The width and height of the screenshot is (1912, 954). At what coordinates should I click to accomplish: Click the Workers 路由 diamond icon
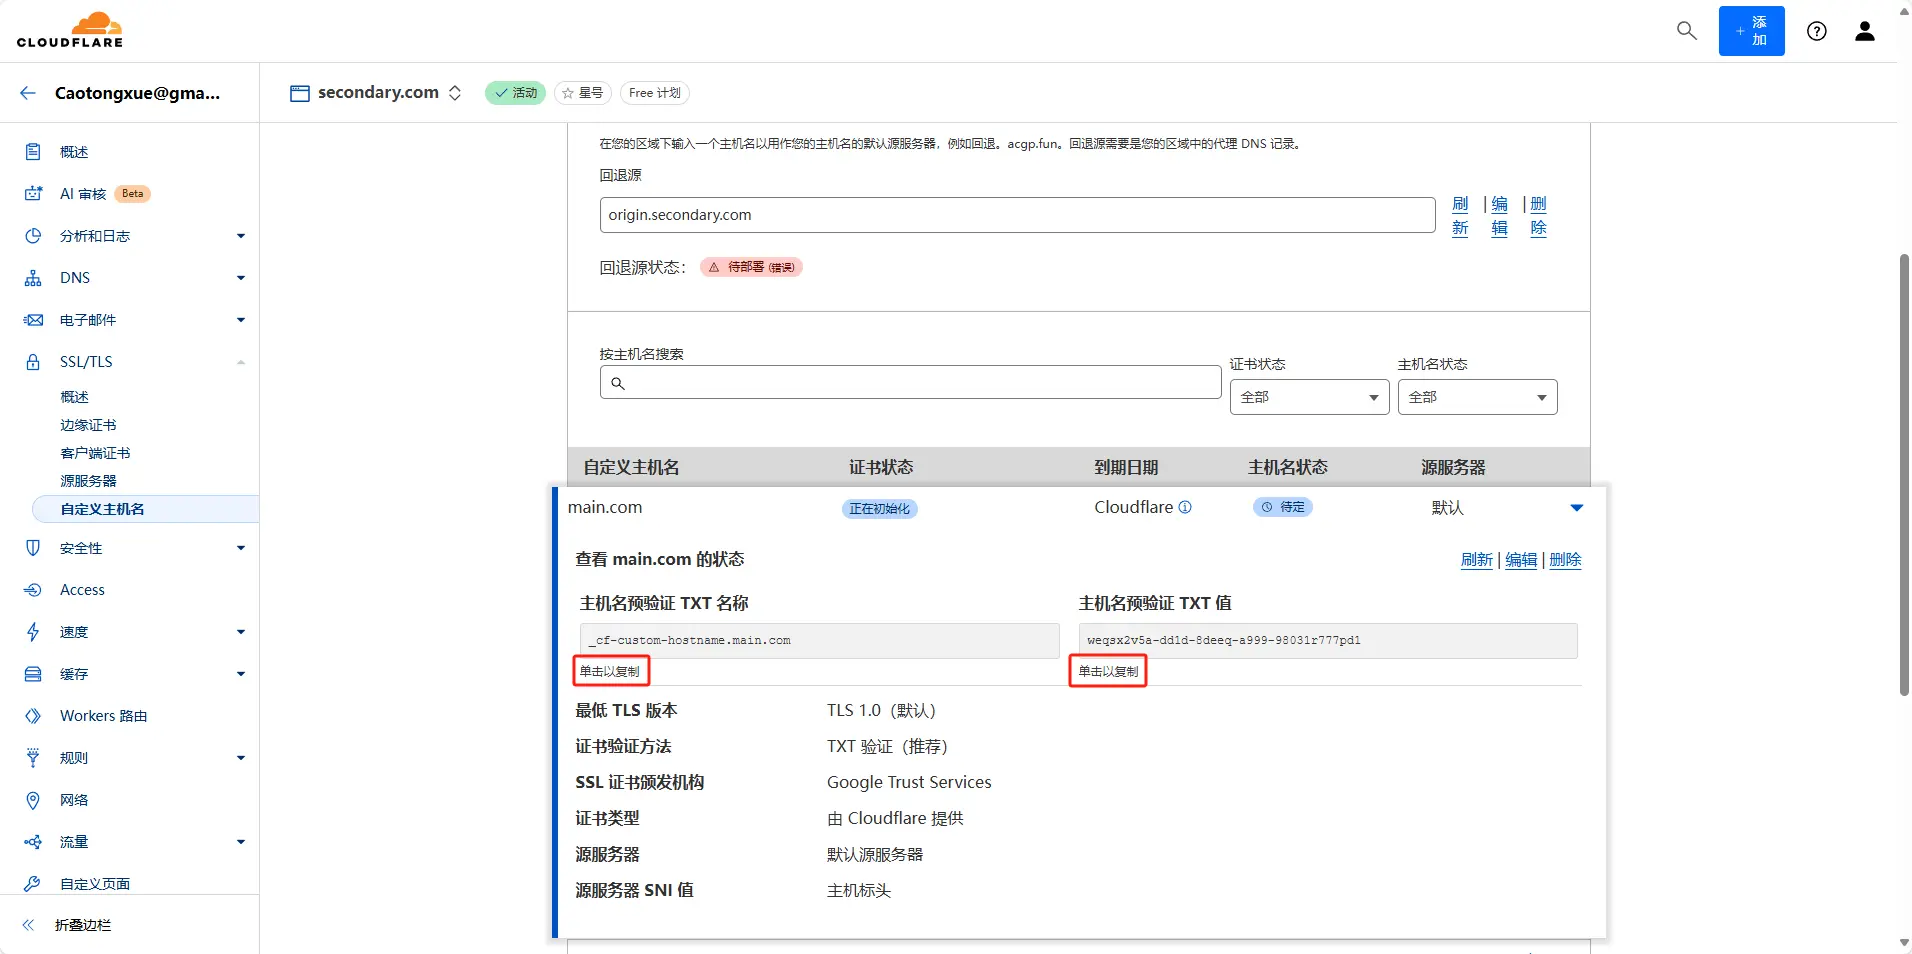coord(33,716)
